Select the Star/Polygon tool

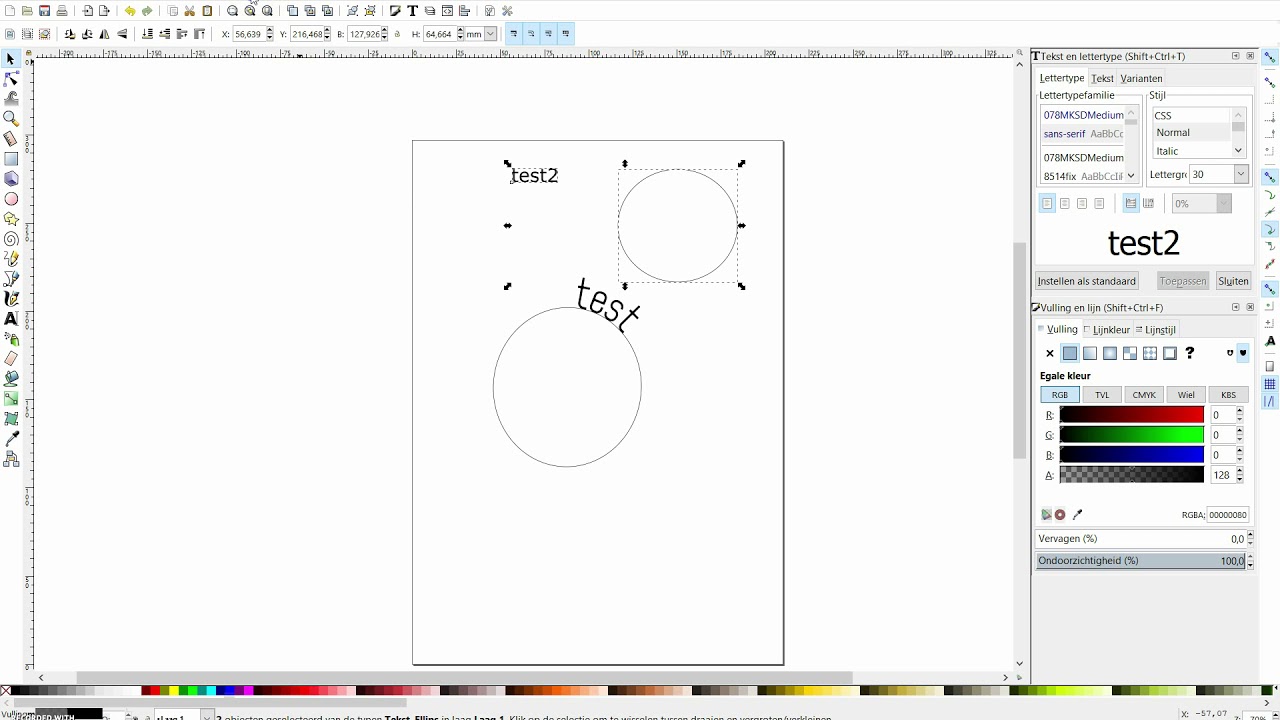[11, 219]
